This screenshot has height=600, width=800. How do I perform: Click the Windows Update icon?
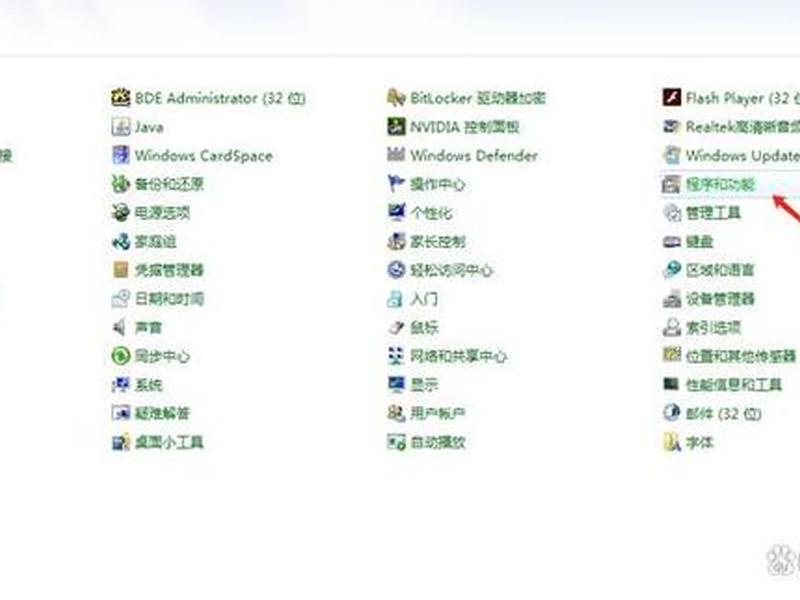point(671,155)
